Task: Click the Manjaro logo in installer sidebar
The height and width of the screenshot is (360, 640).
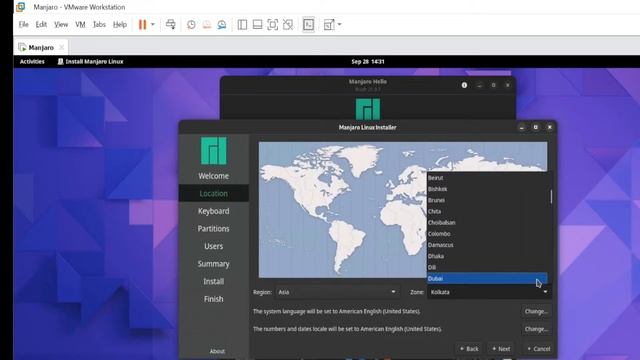Action: tap(213, 151)
